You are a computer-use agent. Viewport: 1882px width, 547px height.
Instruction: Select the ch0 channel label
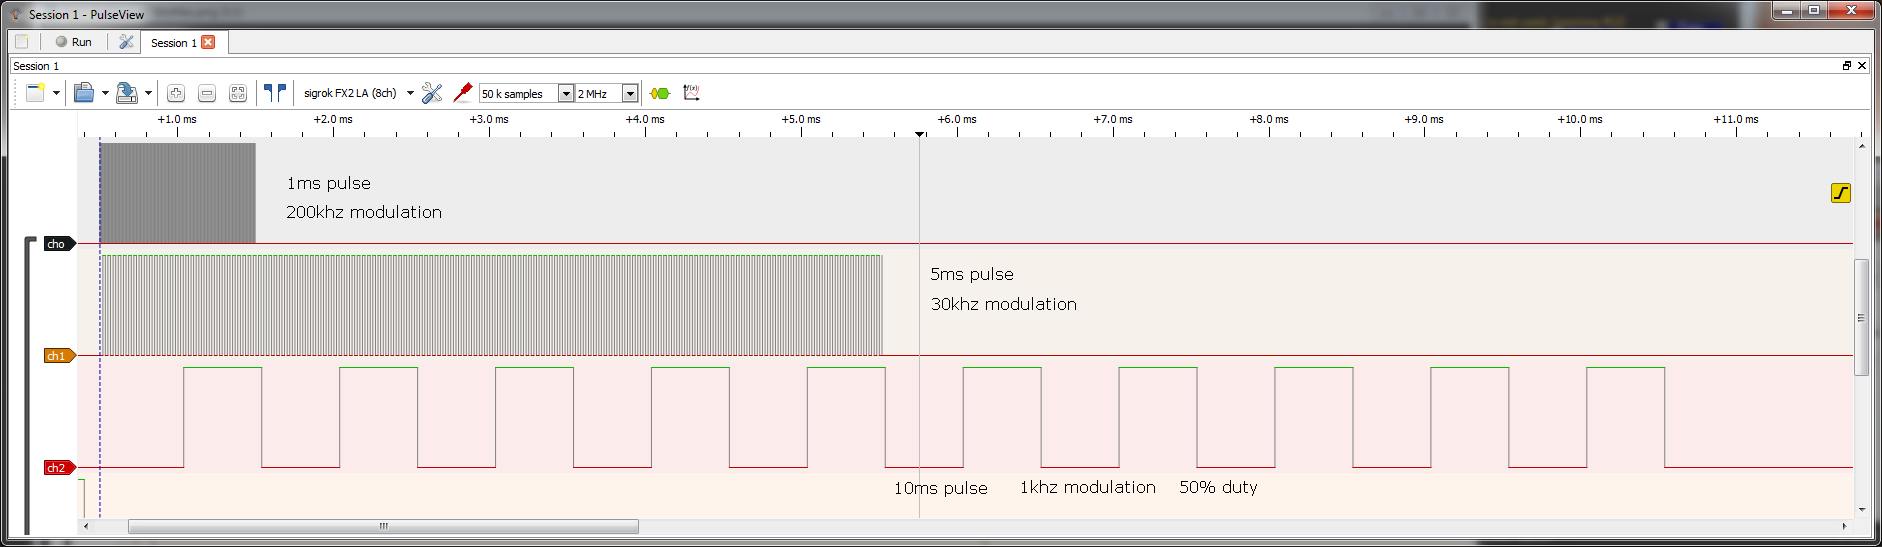click(59, 244)
